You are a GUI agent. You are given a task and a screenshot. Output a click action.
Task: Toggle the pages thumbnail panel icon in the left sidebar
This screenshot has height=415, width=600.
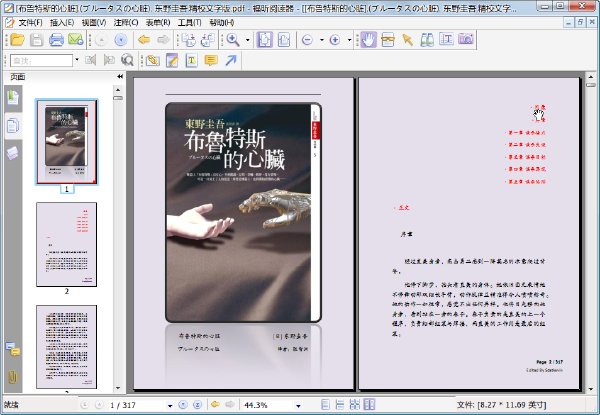[x=13, y=125]
